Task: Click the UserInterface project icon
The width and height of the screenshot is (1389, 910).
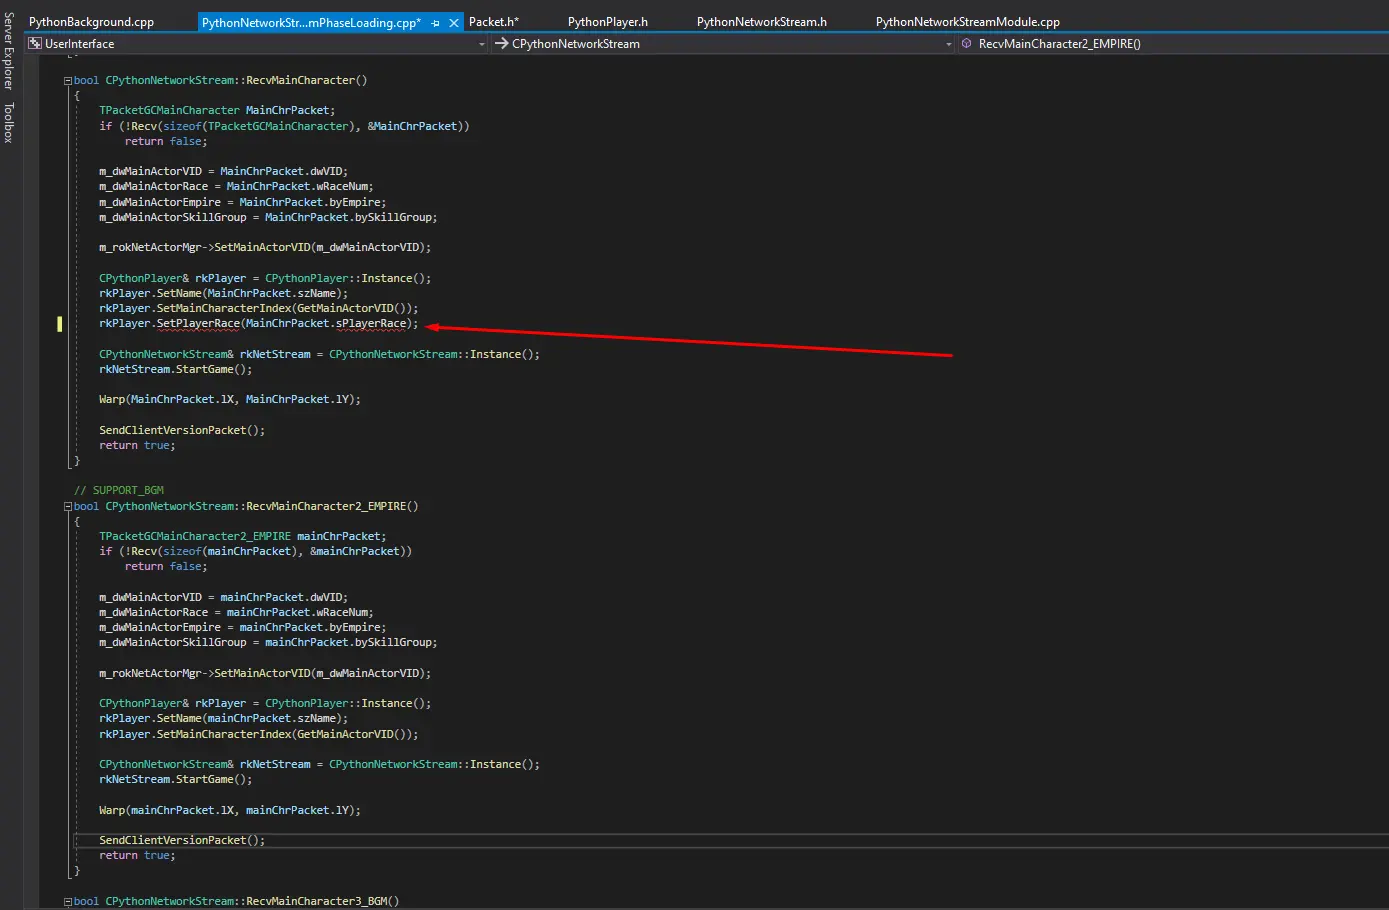Action: (x=35, y=44)
